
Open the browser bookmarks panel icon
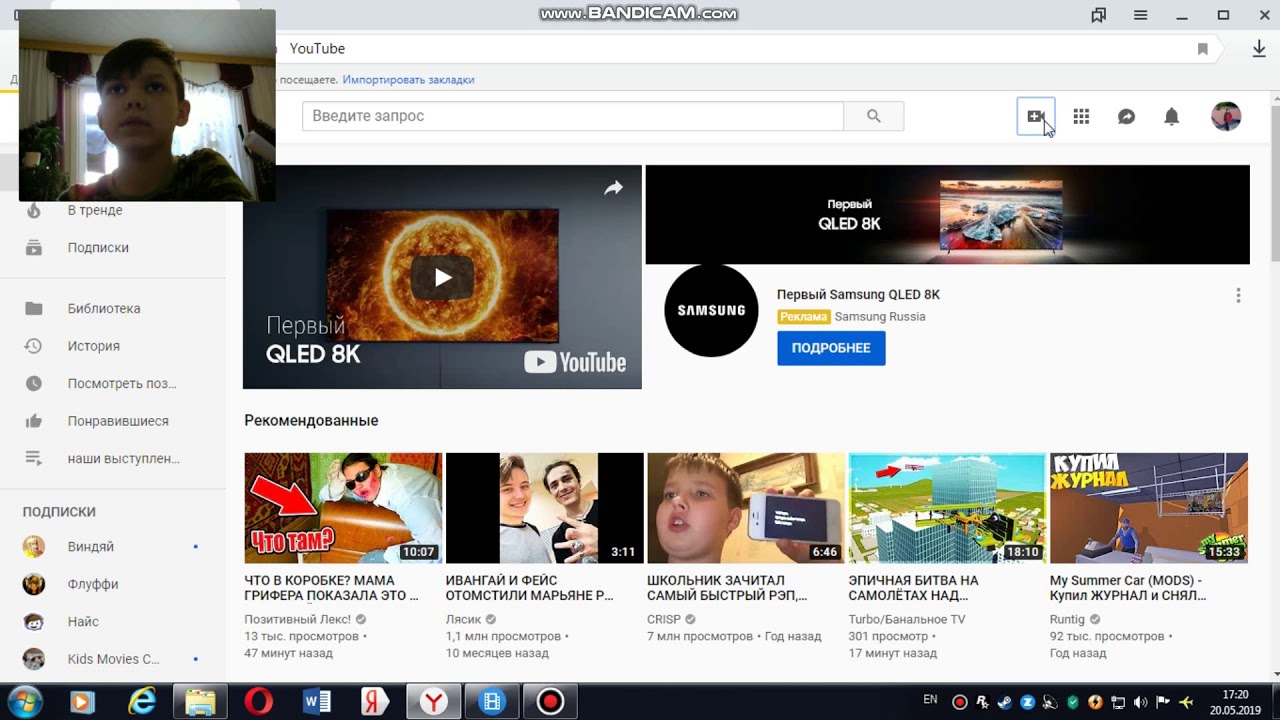coord(1099,15)
